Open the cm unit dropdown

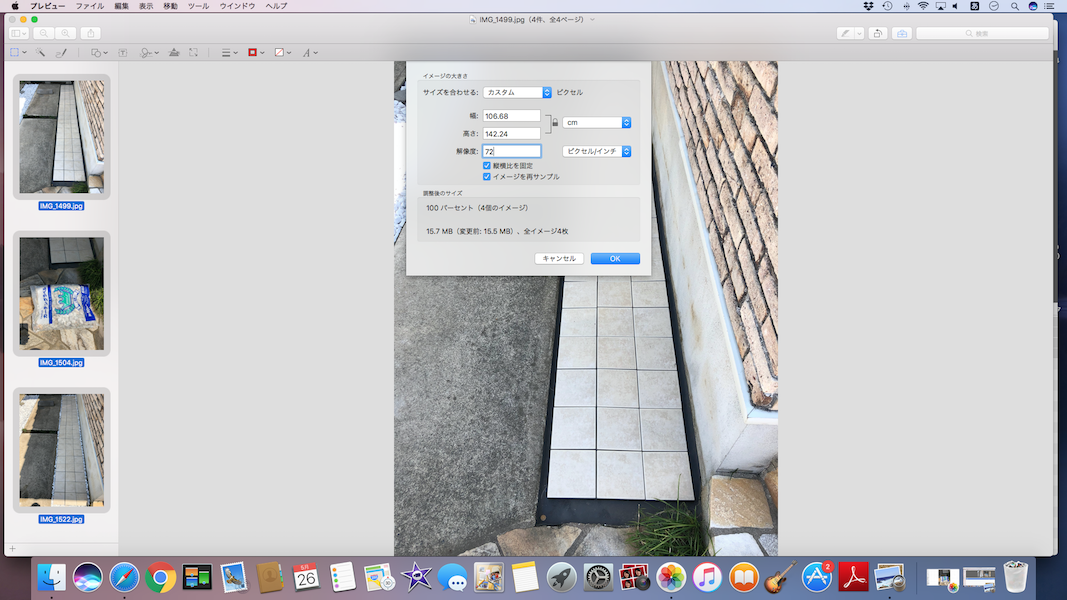(x=596, y=122)
